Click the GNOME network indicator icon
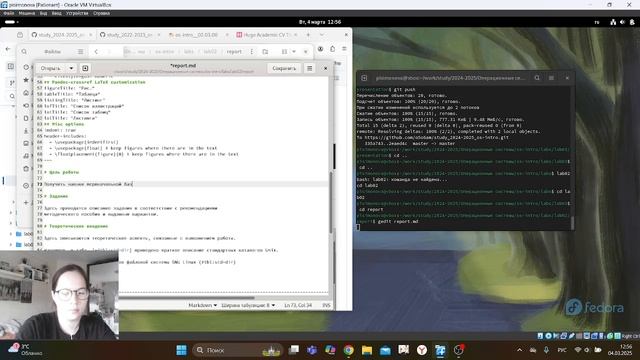 coord(613,22)
